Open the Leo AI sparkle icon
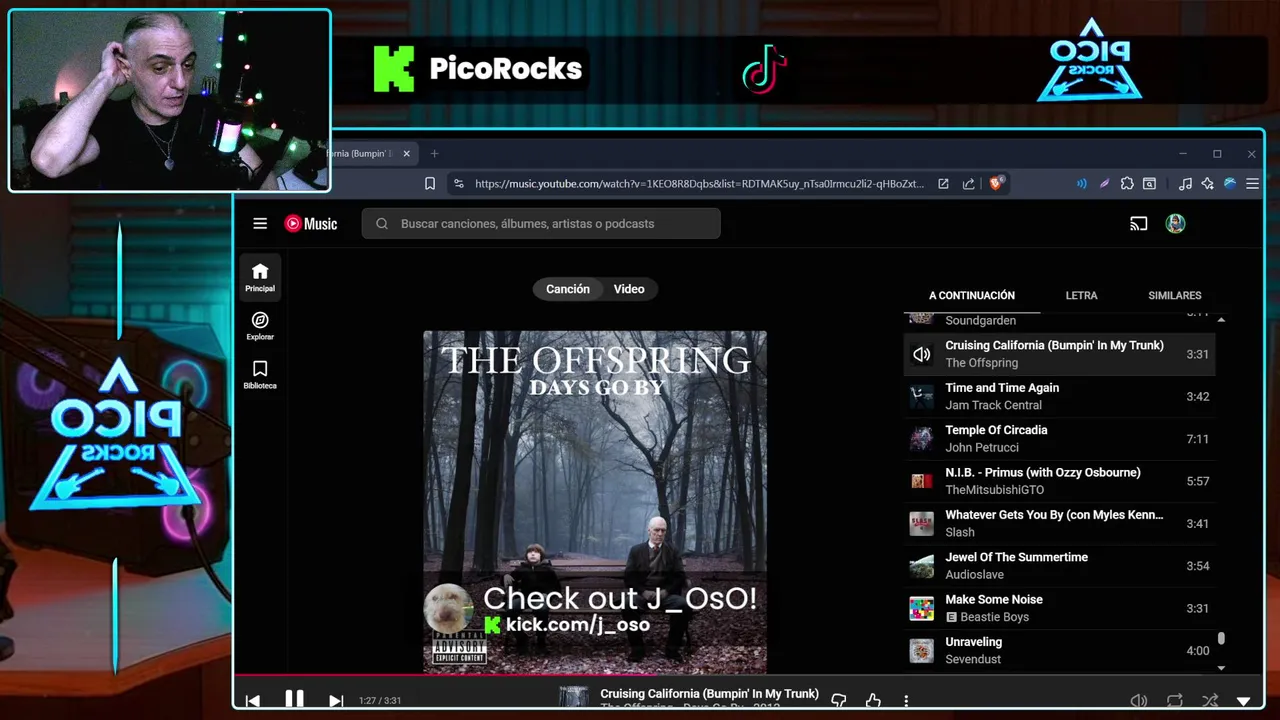1280x720 pixels. coord(1207,184)
